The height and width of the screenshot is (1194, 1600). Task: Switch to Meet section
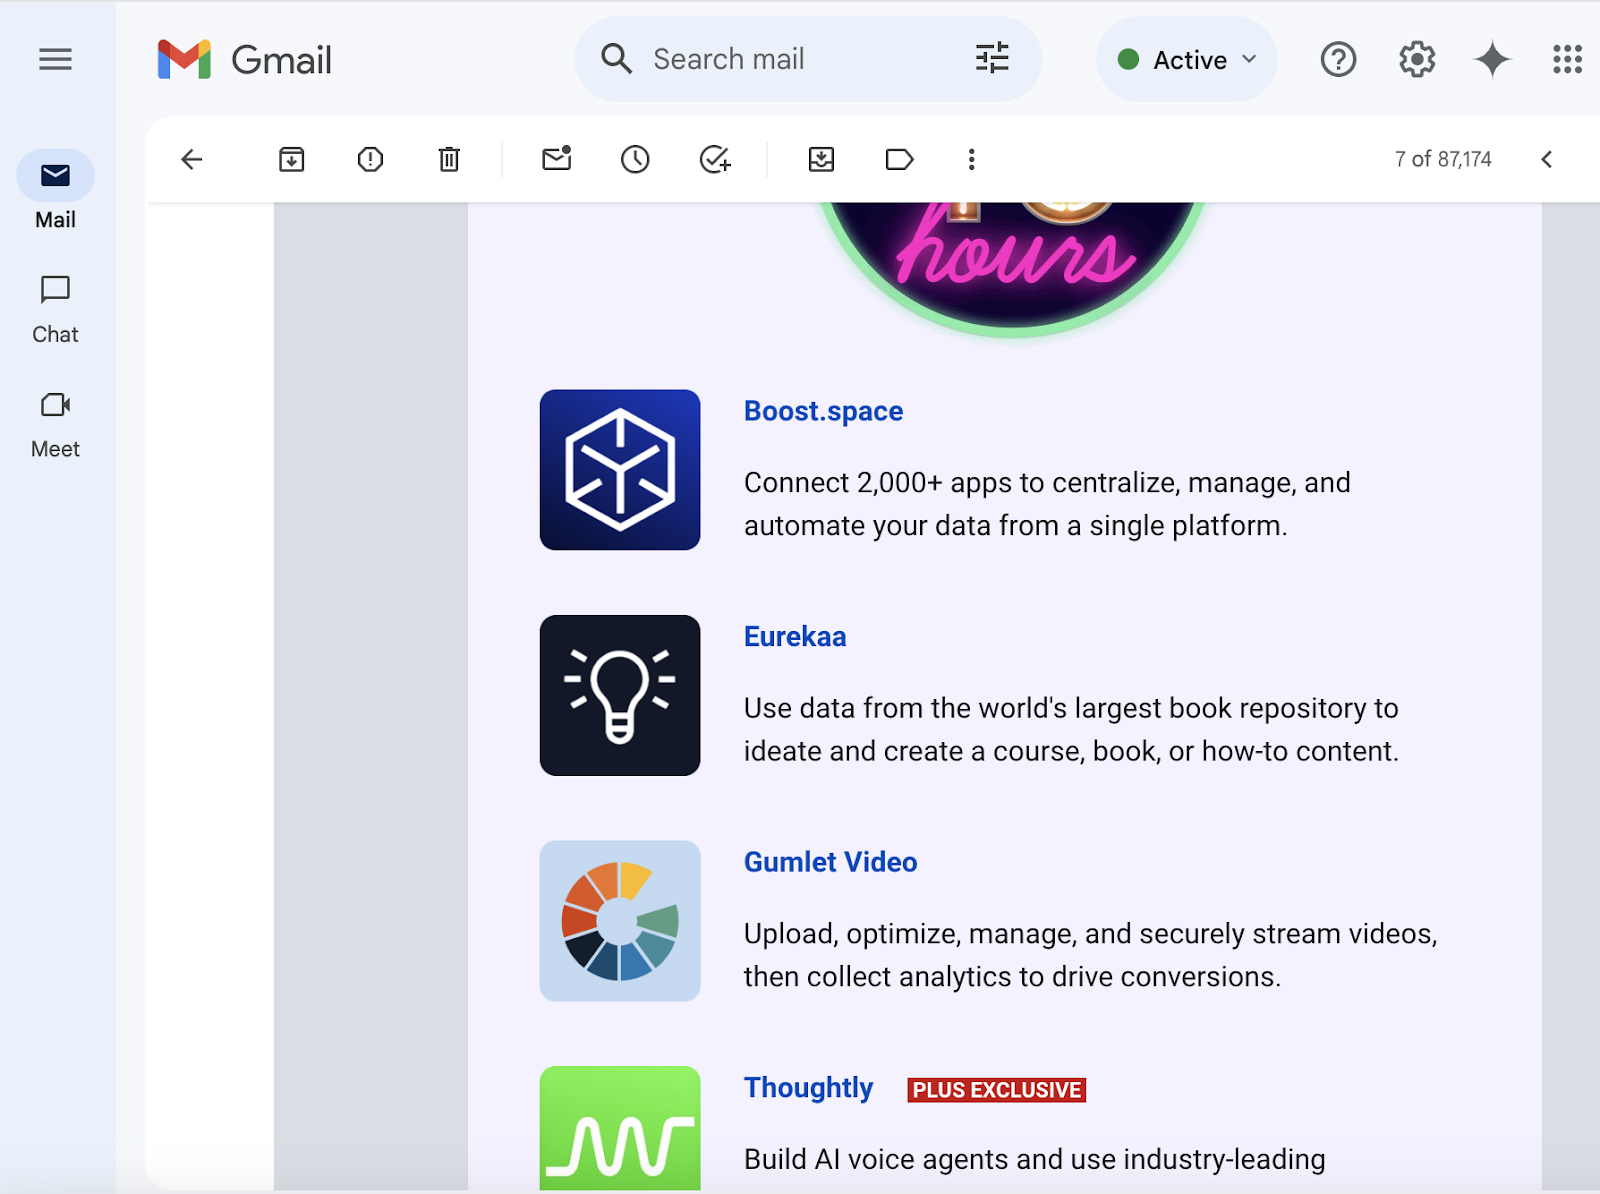click(x=55, y=425)
